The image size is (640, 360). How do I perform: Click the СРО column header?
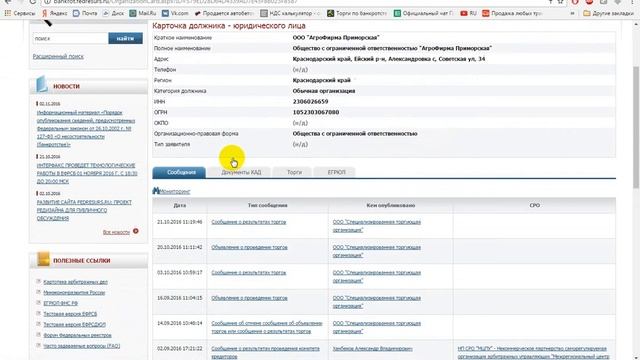pyautogui.click(x=534, y=205)
